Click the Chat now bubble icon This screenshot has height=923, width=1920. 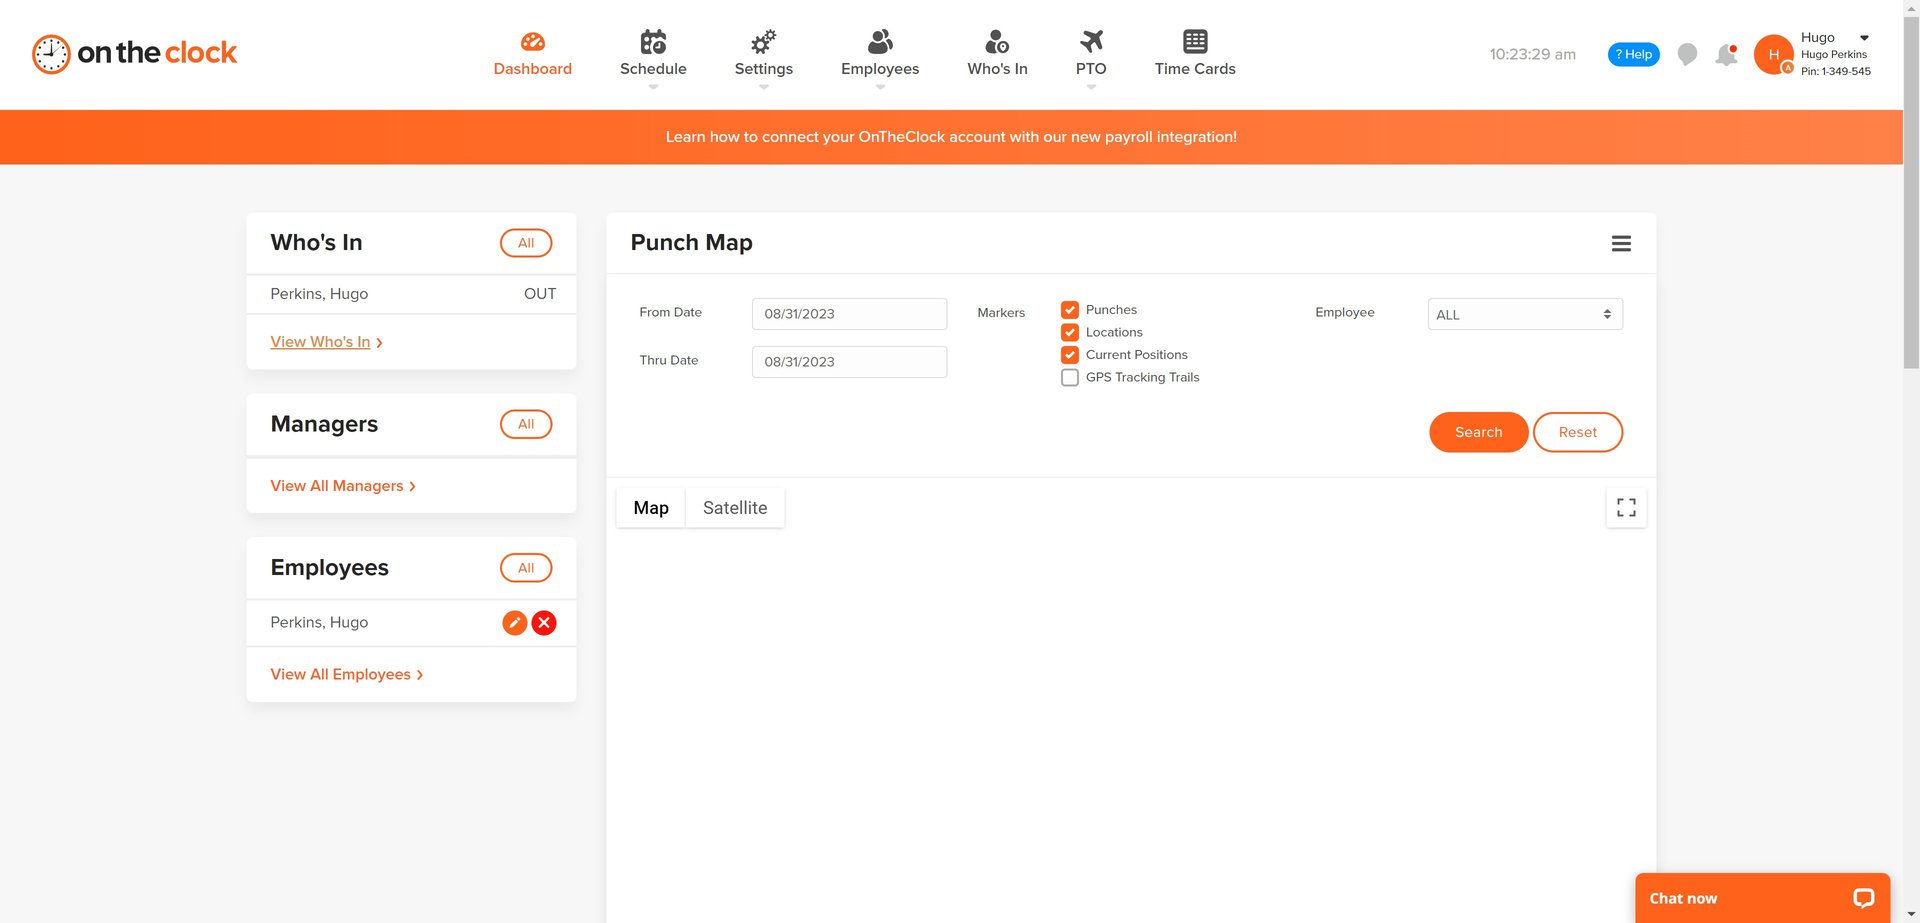pyautogui.click(x=1863, y=898)
